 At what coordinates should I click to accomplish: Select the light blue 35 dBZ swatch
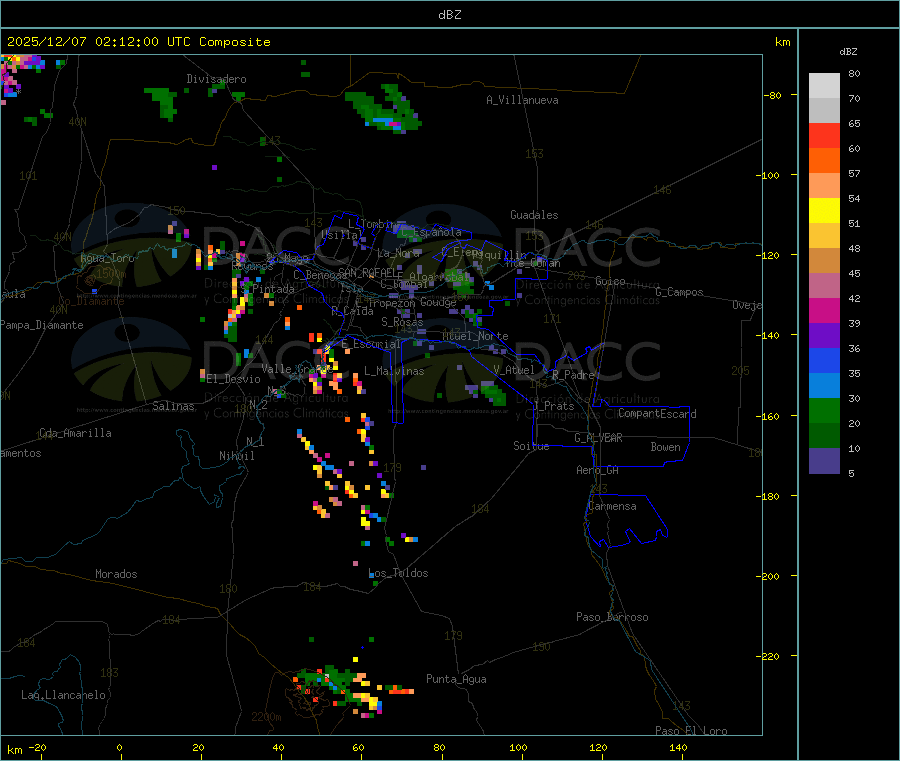coord(824,385)
